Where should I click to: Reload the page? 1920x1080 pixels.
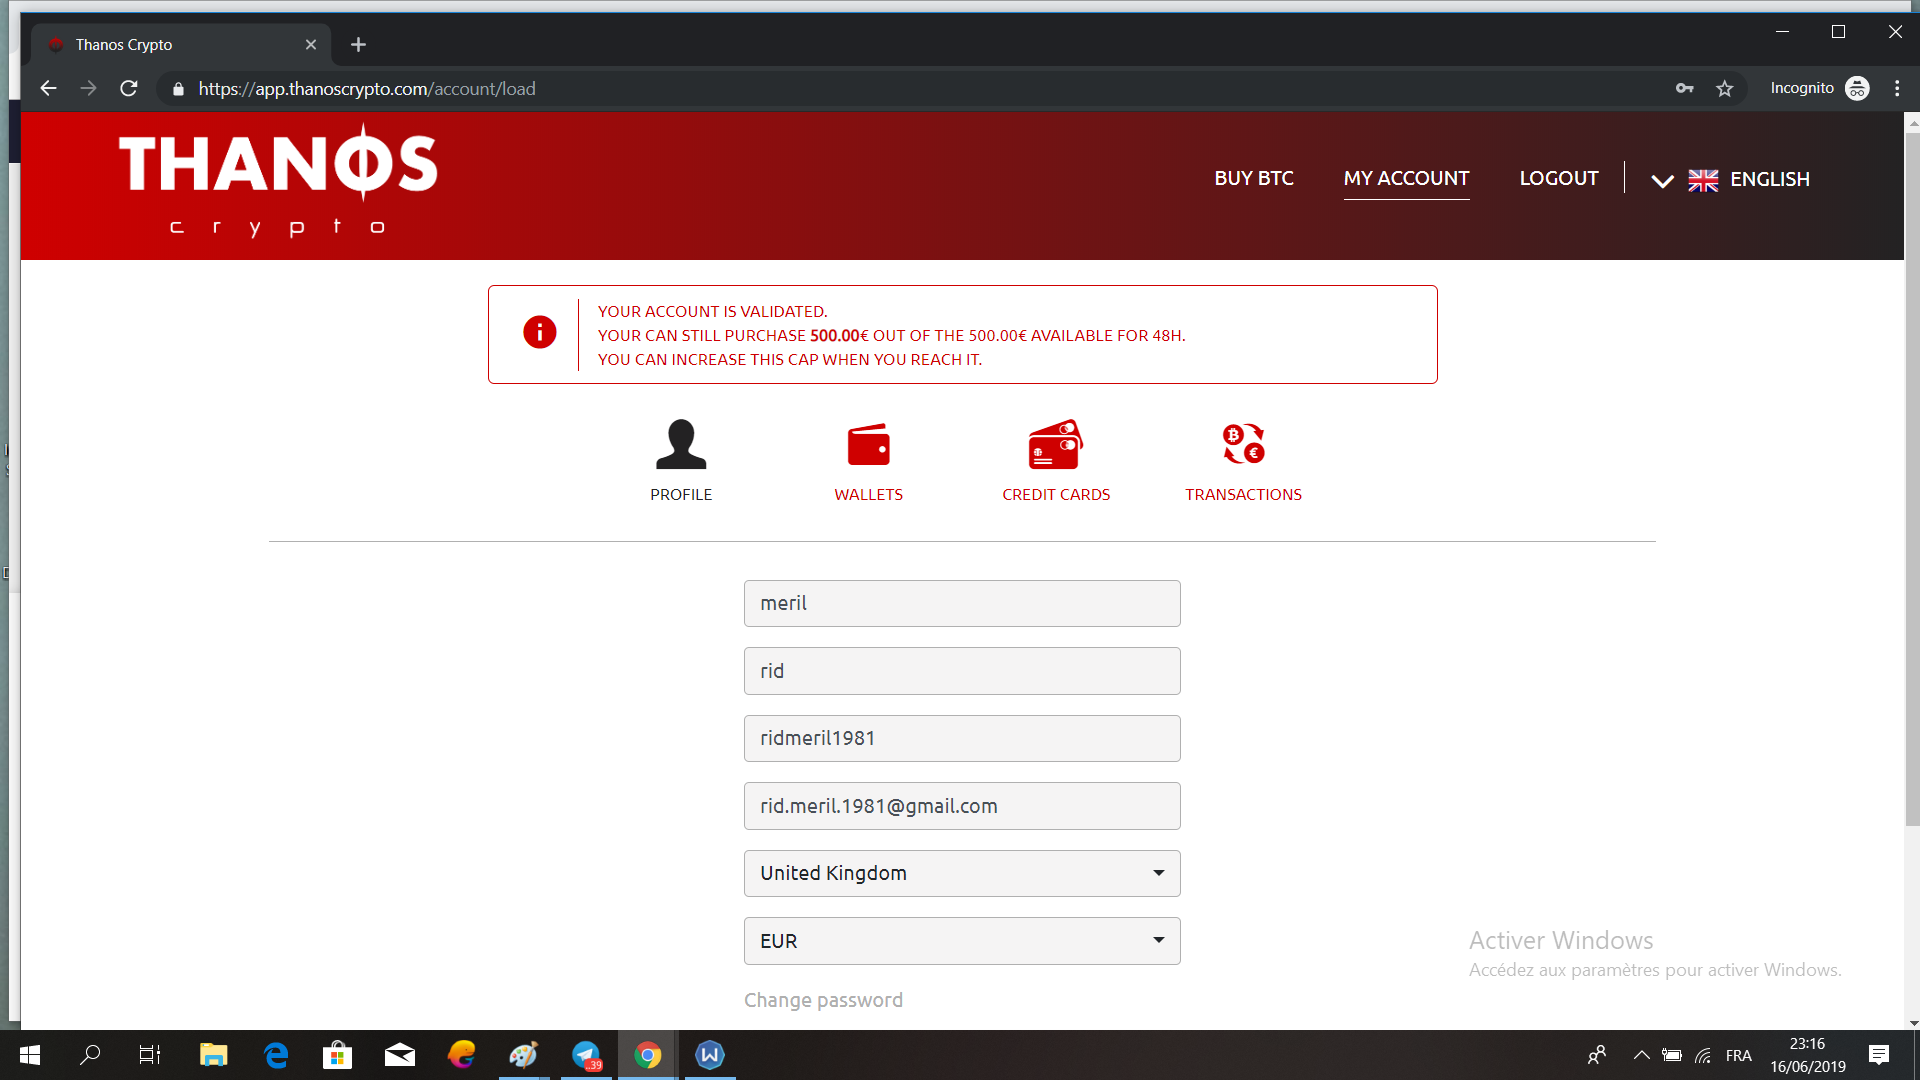point(129,89)
